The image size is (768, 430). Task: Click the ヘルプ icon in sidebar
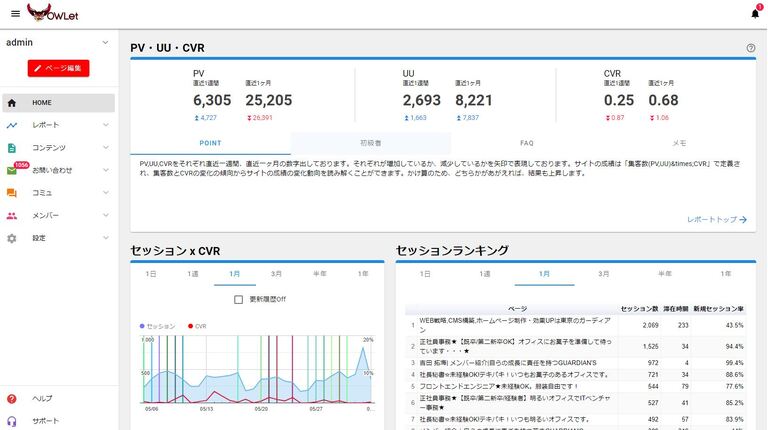click(x=12, y=398)
